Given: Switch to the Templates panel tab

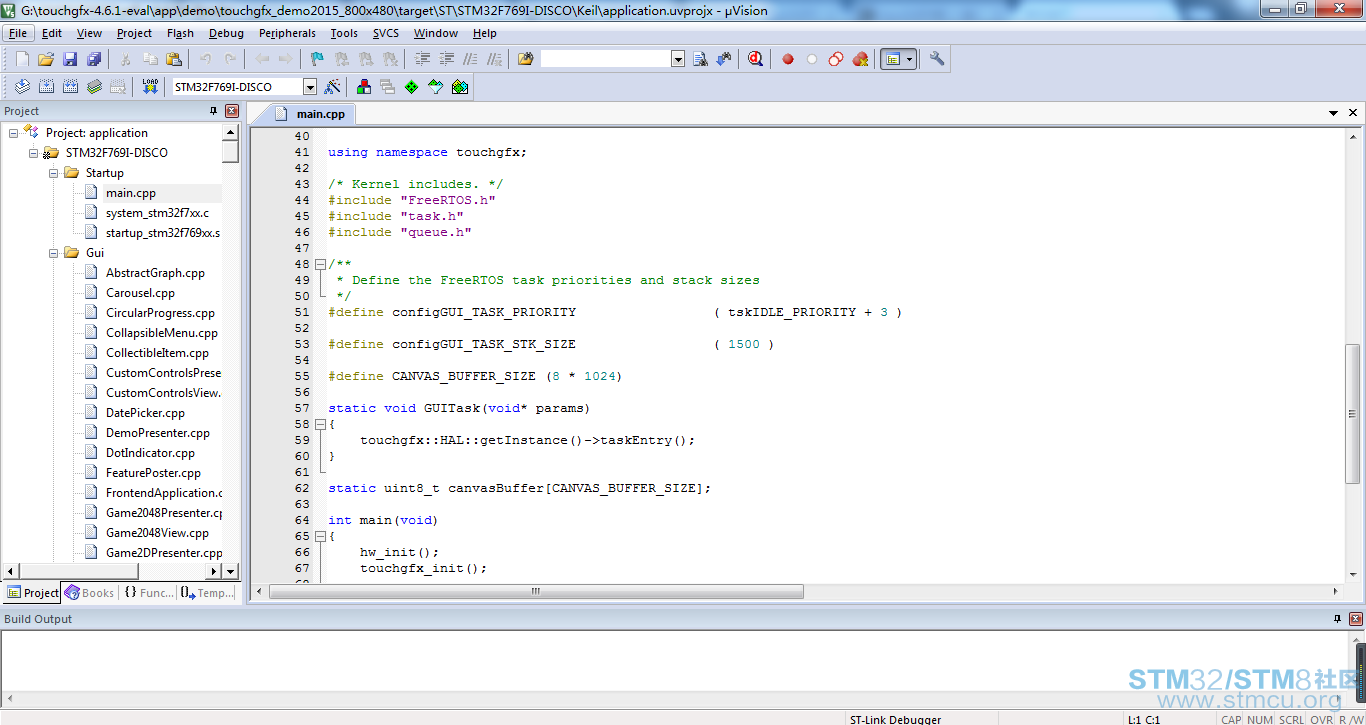Looking at the screenshot, I should pyautogui.click(x=207, y=593).
